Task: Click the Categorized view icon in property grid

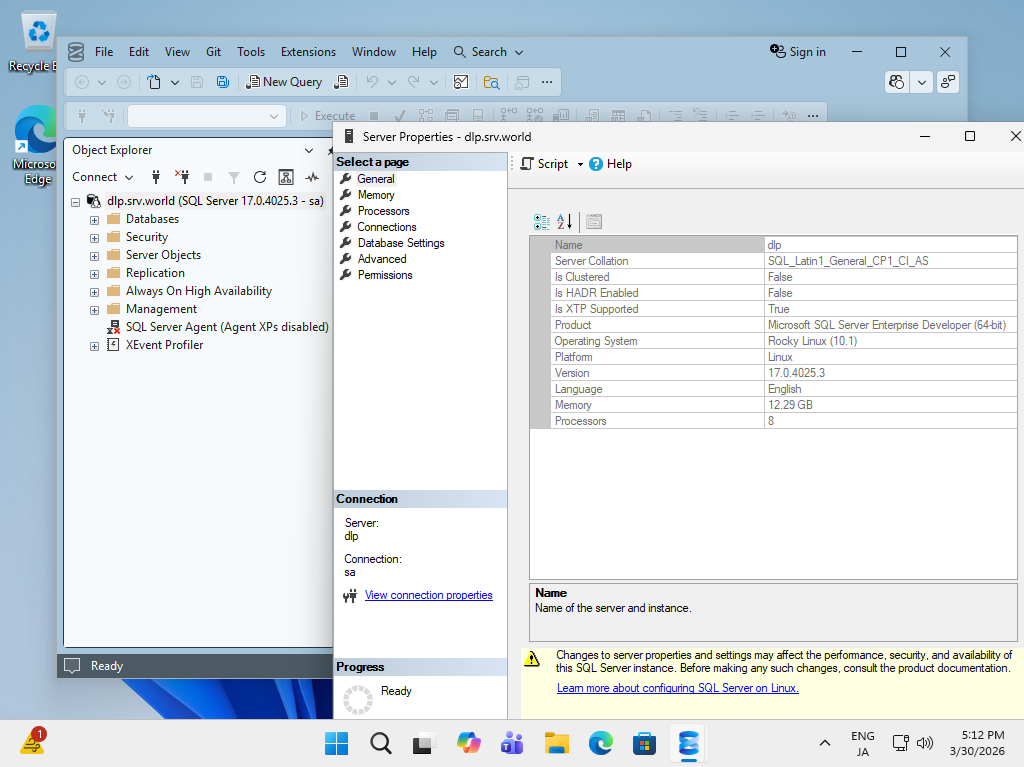Action: pyautogui.click(x=541, y=221)
